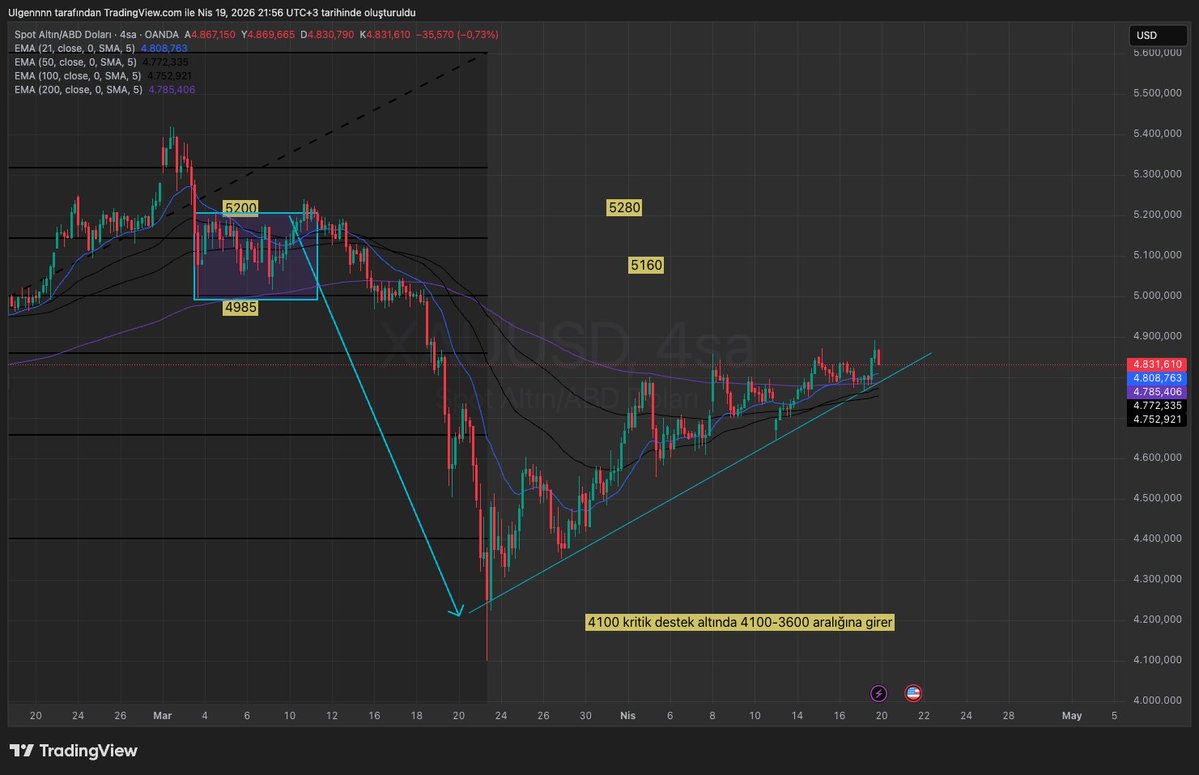
Task: Click the 4985 yellow price label
Action: click(x=240, y=307)
